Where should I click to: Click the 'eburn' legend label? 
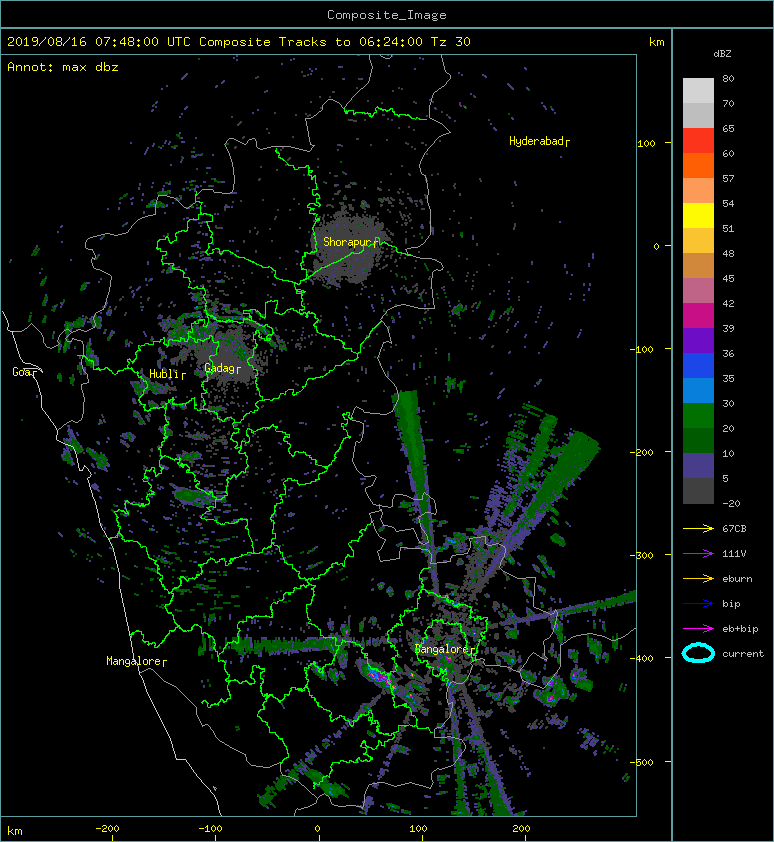(x=737, y=579)
